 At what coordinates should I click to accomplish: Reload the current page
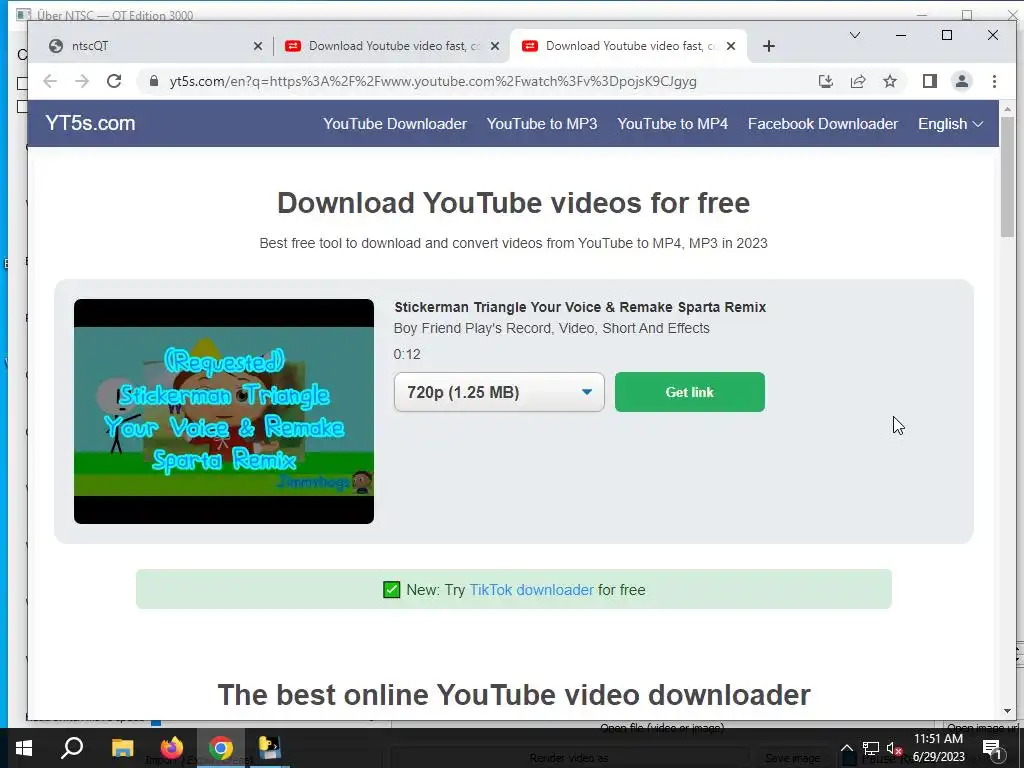[x=114, y=81]
